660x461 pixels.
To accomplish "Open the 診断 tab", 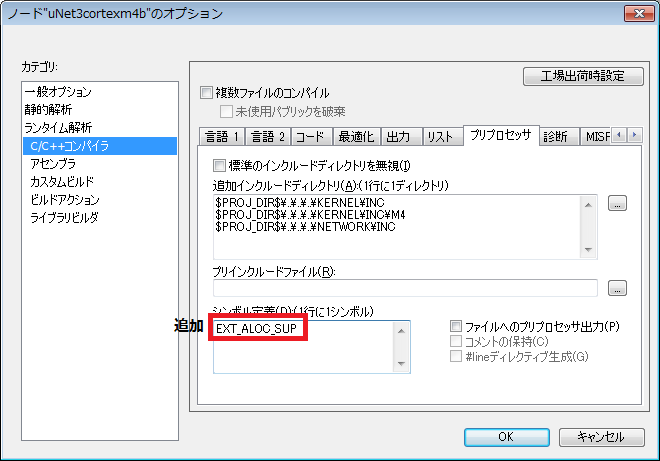I will point(556,136).
